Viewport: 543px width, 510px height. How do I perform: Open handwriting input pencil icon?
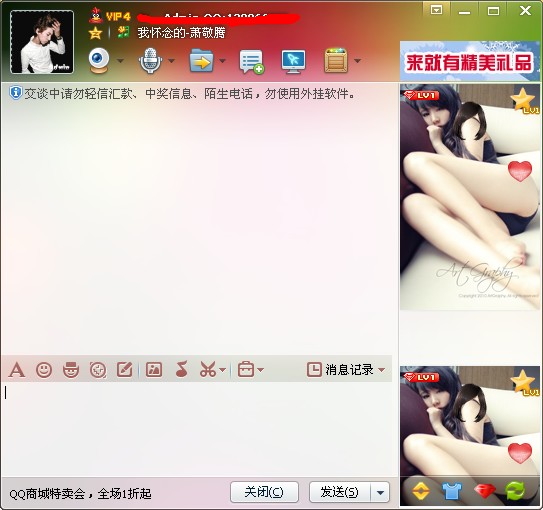click(125, 370)
